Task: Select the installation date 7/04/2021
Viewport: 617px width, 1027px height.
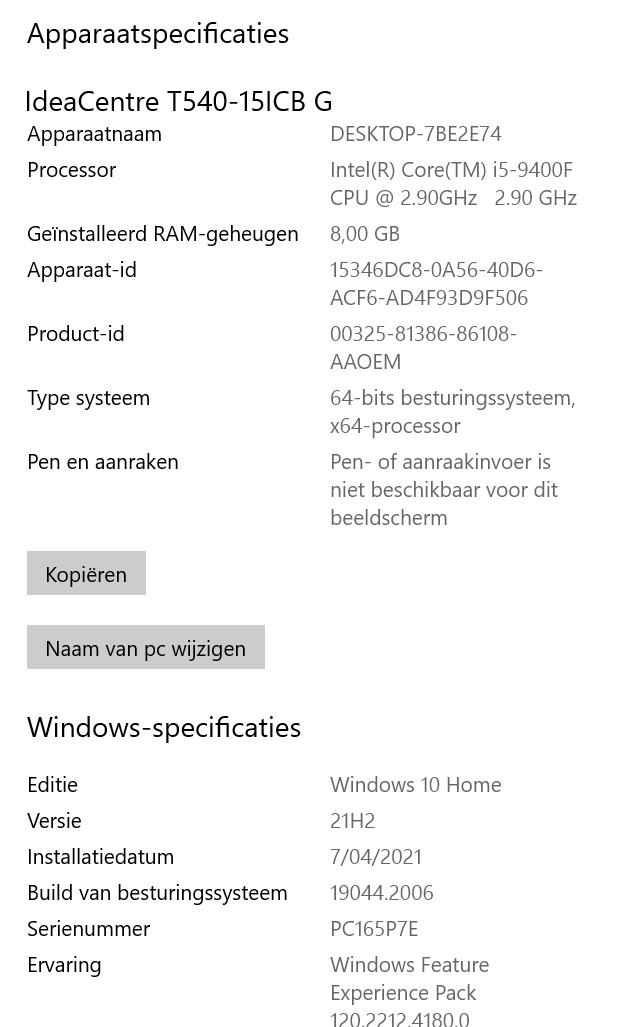Action: (x=376, y=857)
